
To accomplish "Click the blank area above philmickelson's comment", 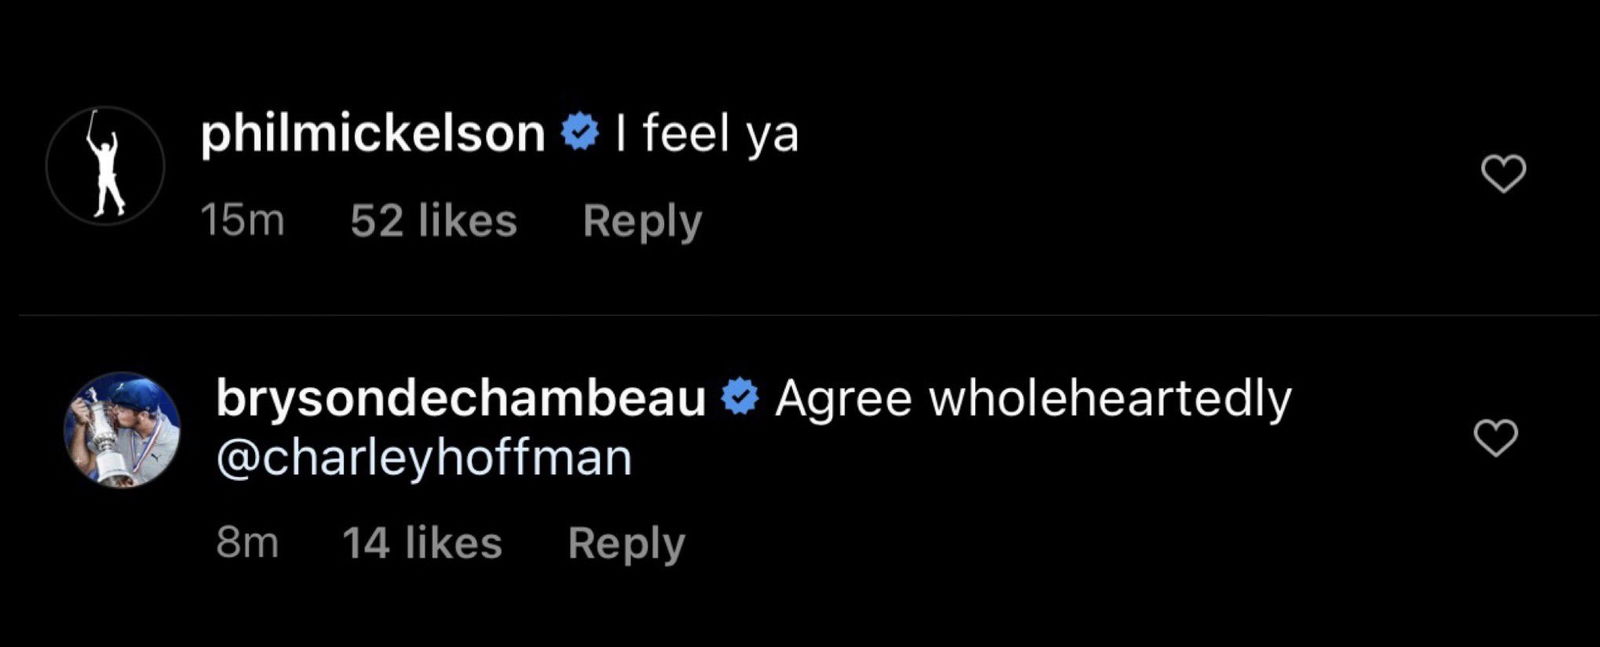I will pos(800,45).
